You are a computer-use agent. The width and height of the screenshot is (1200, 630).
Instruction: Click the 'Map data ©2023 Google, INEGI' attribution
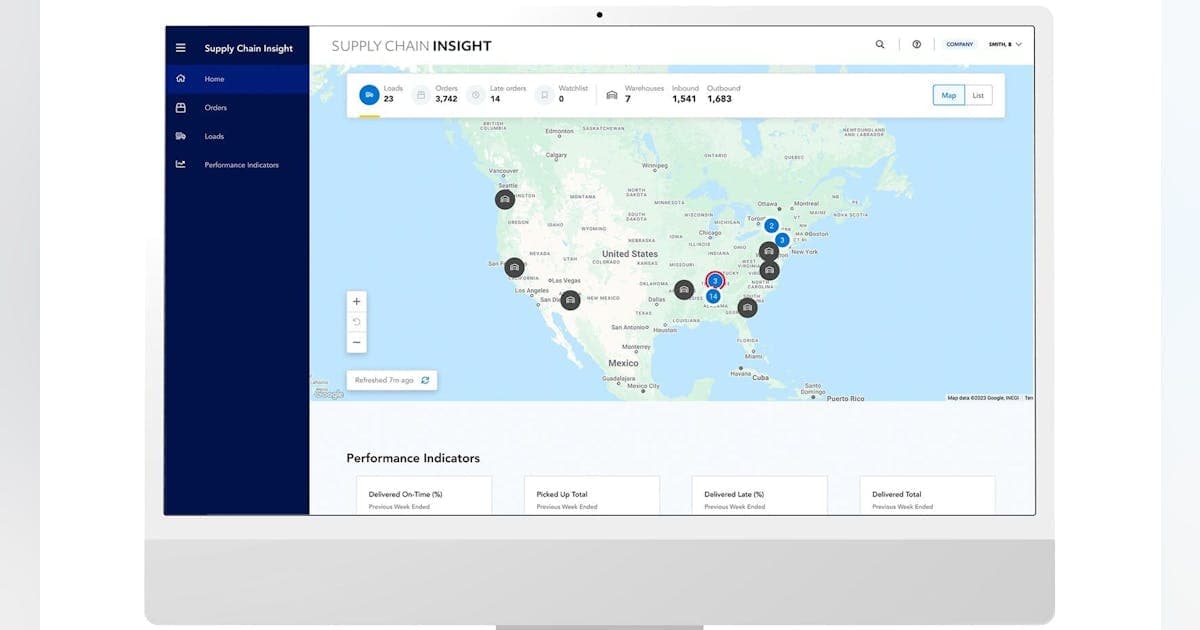click(x=981, y=398)
